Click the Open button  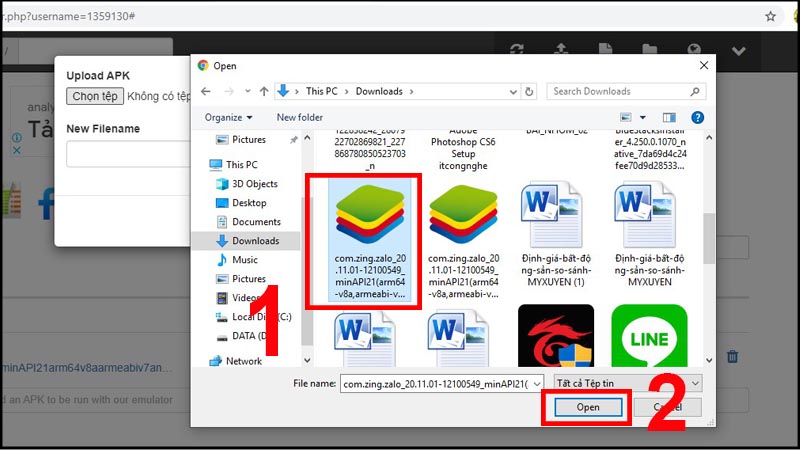(x=588, y=407)
